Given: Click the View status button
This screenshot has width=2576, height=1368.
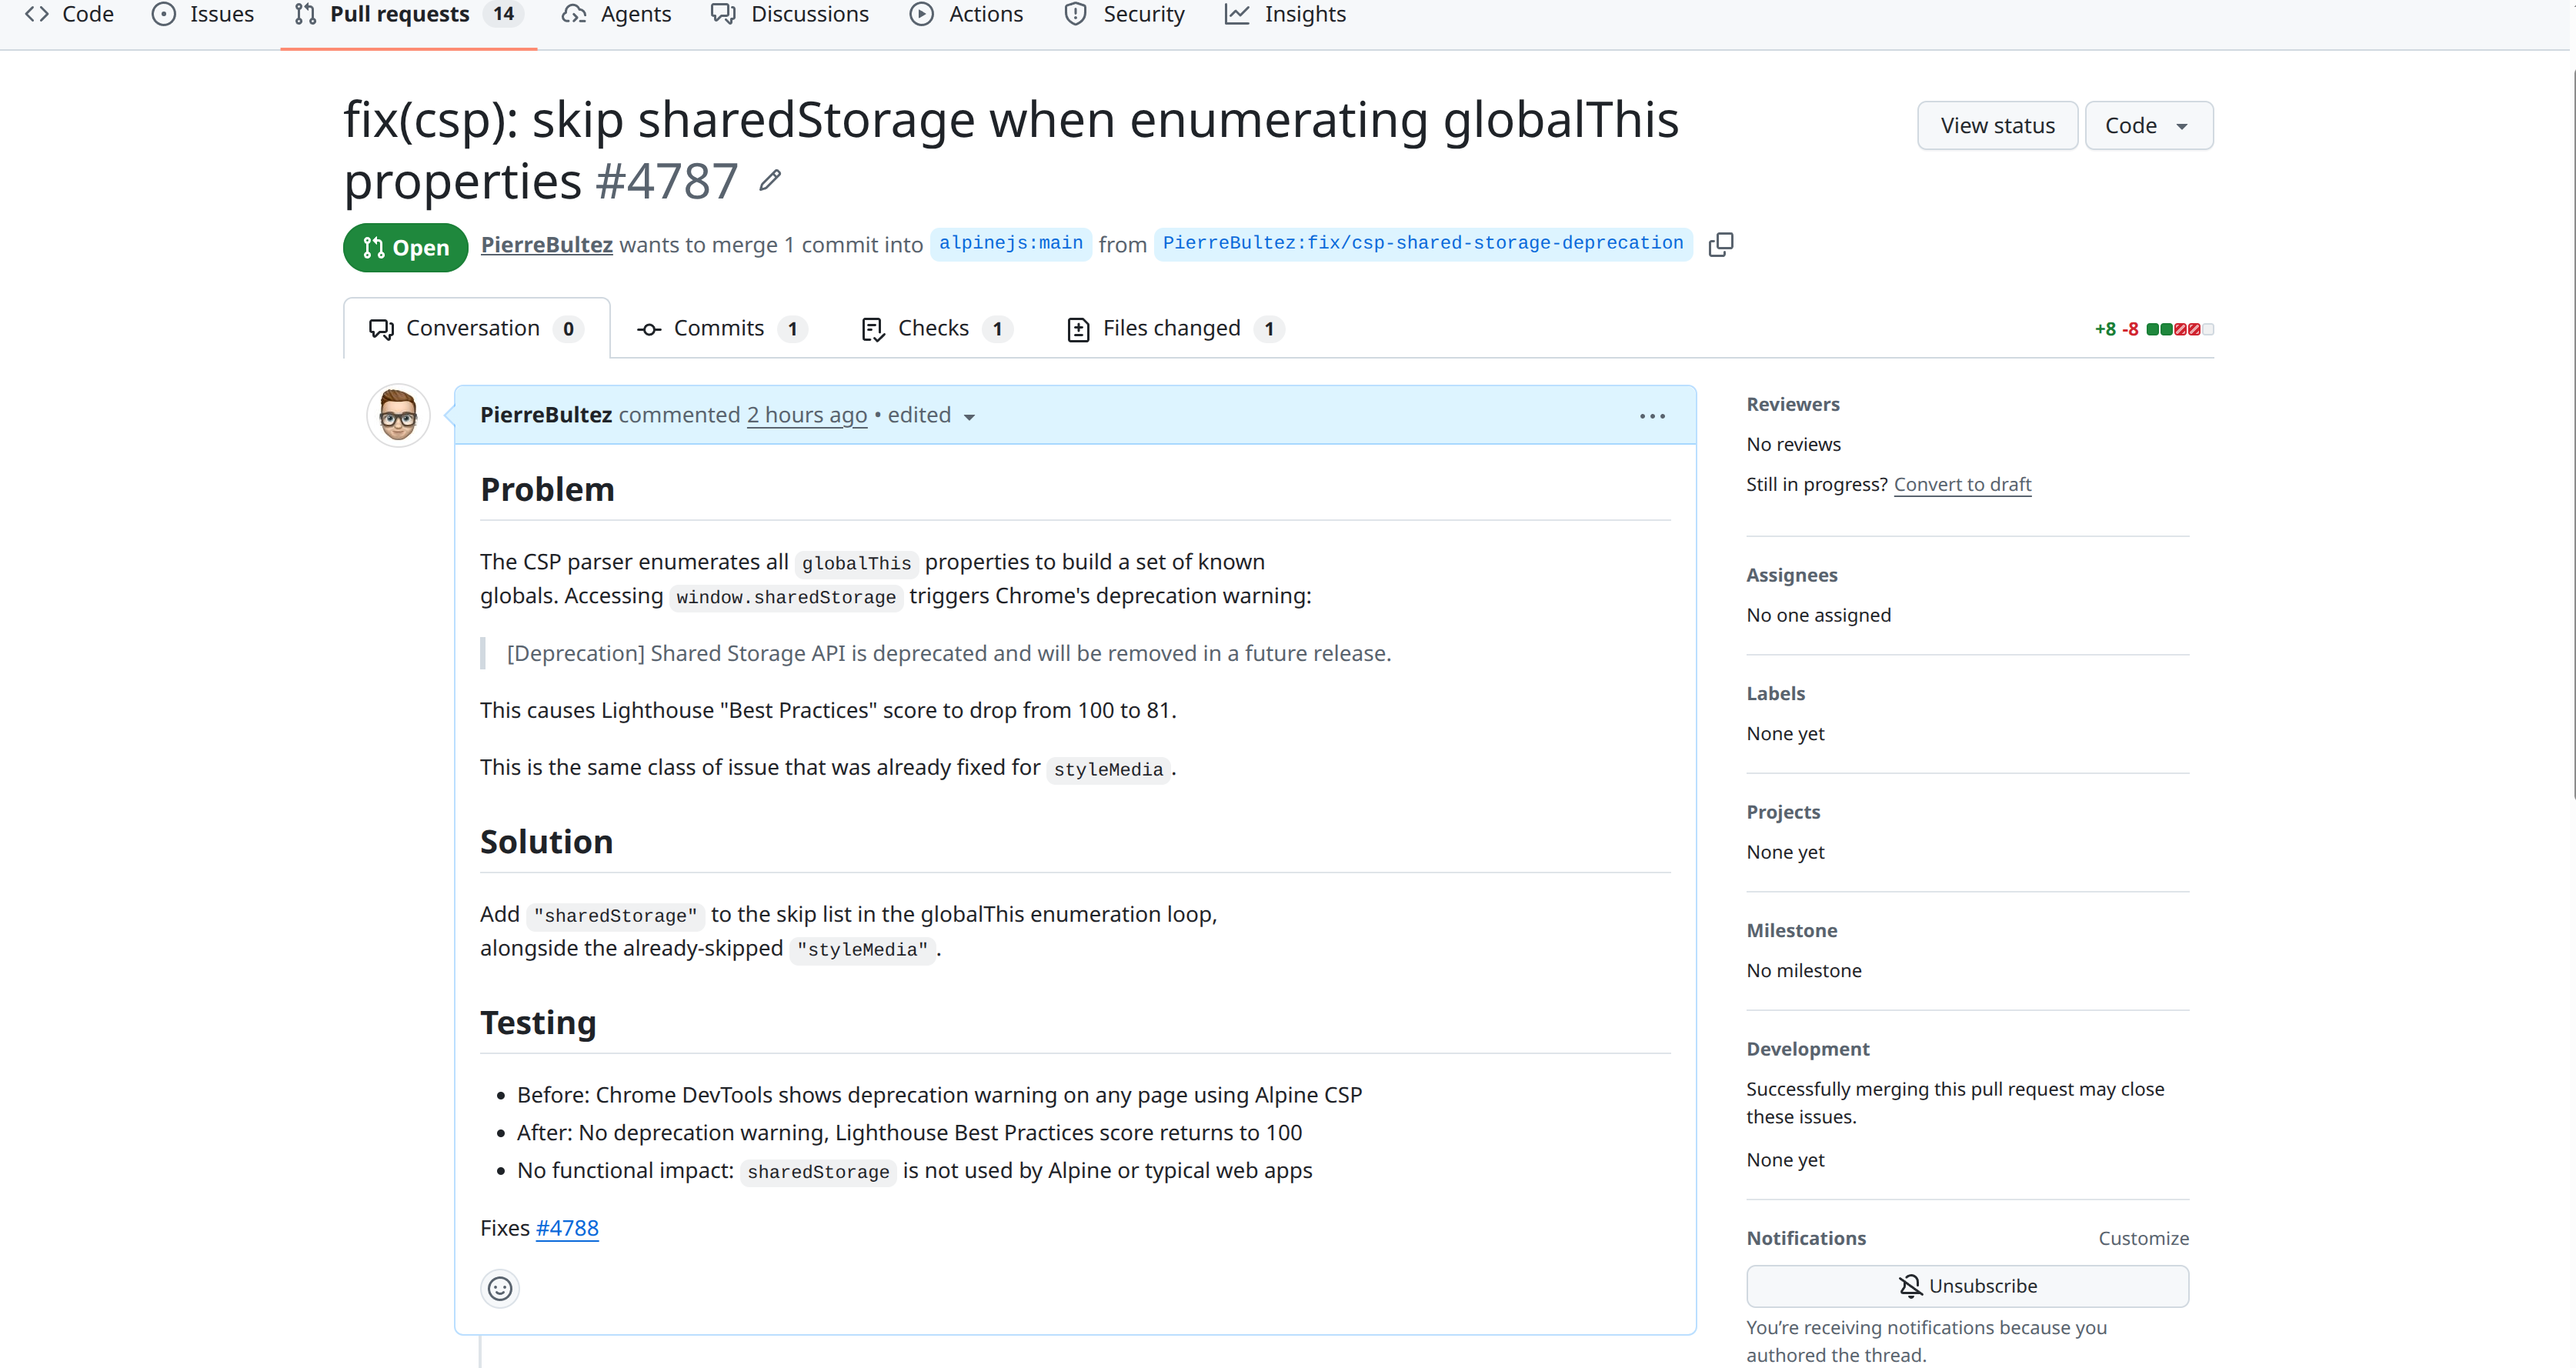Looking at the screenshot, I should pos(1996,125).
